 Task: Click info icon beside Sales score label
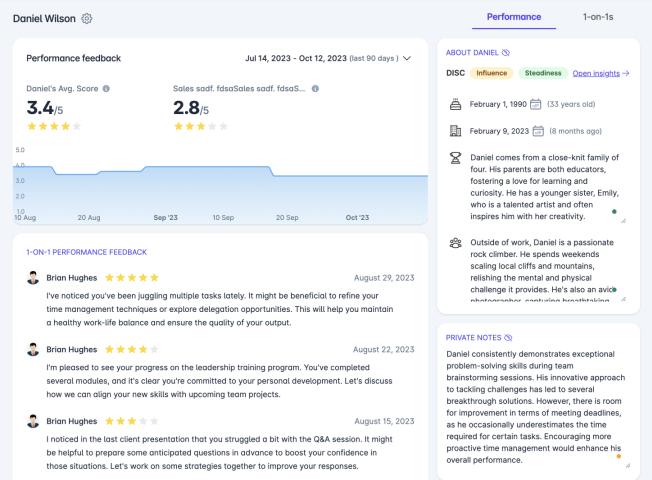pyautogui.click(x=315, y=88)
